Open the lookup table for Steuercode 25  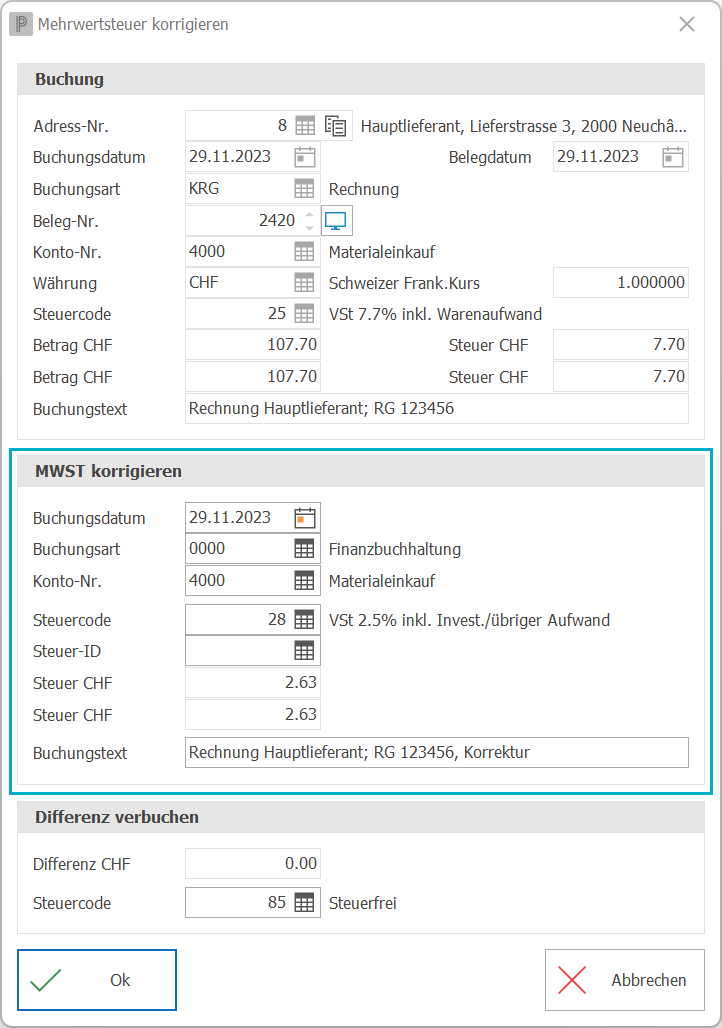[x=304, y=313]
